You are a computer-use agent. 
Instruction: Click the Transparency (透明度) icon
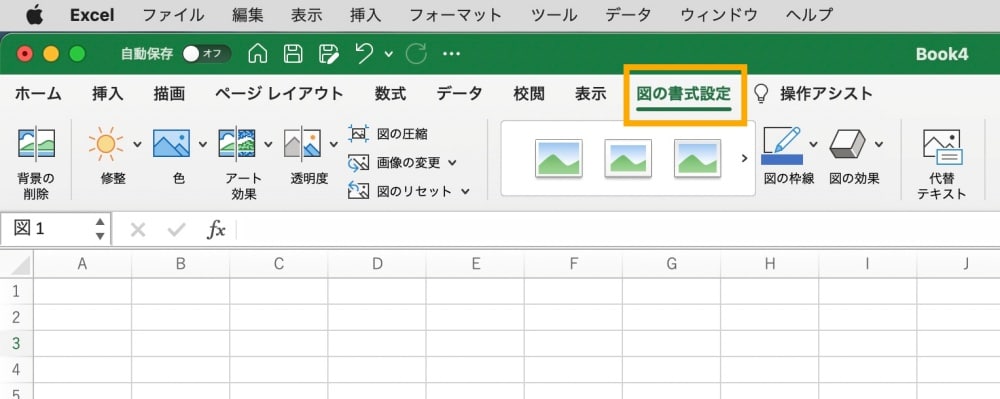coord(302,143)
